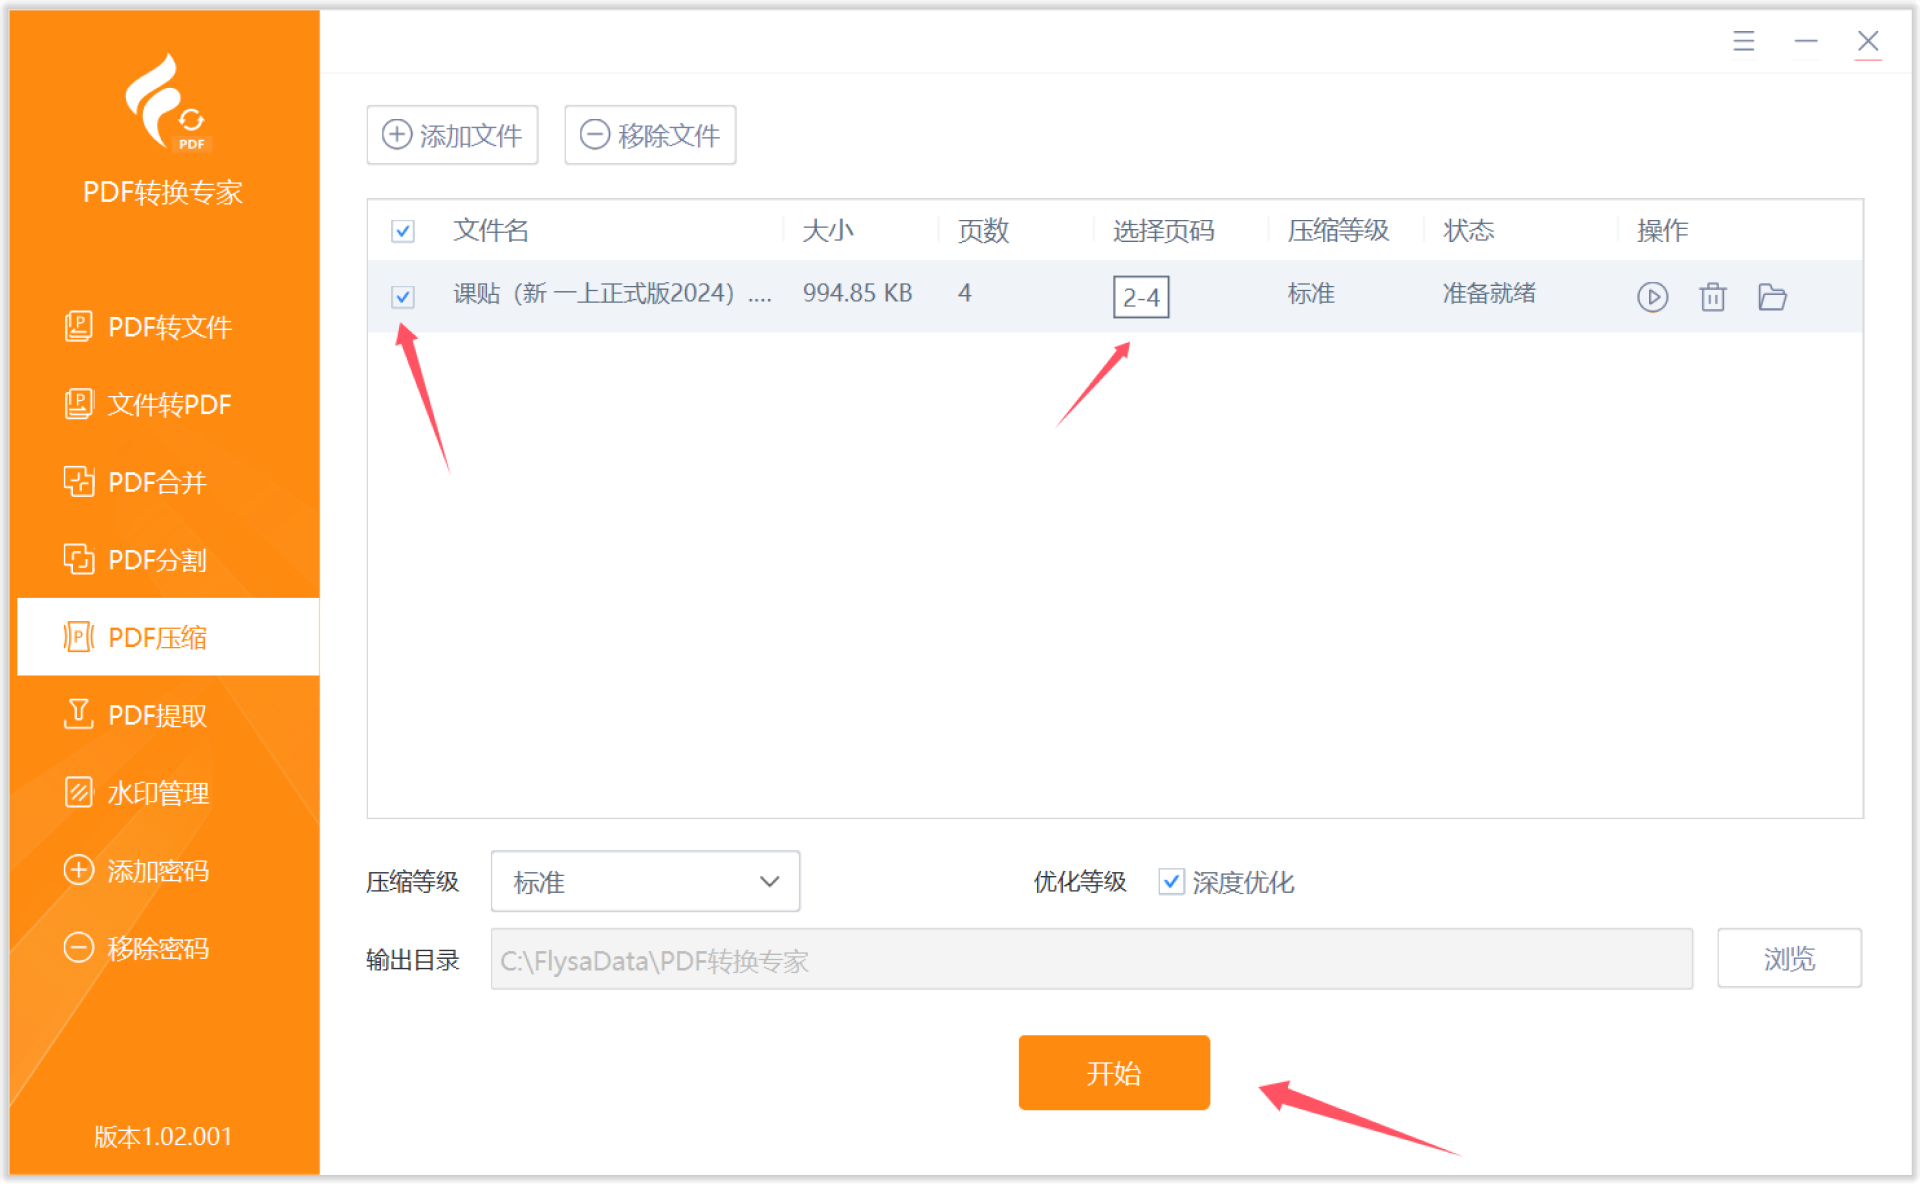Open the PDF提取 extraction section

point(168,715)
